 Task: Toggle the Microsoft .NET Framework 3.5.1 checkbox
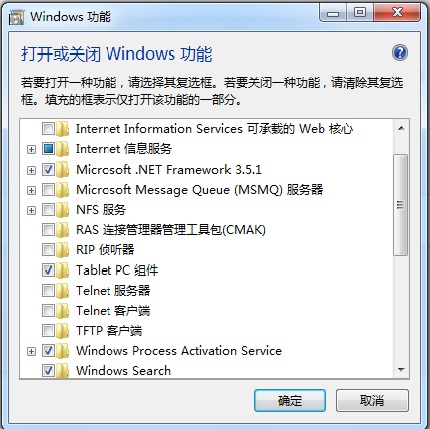tap(48, 170)
